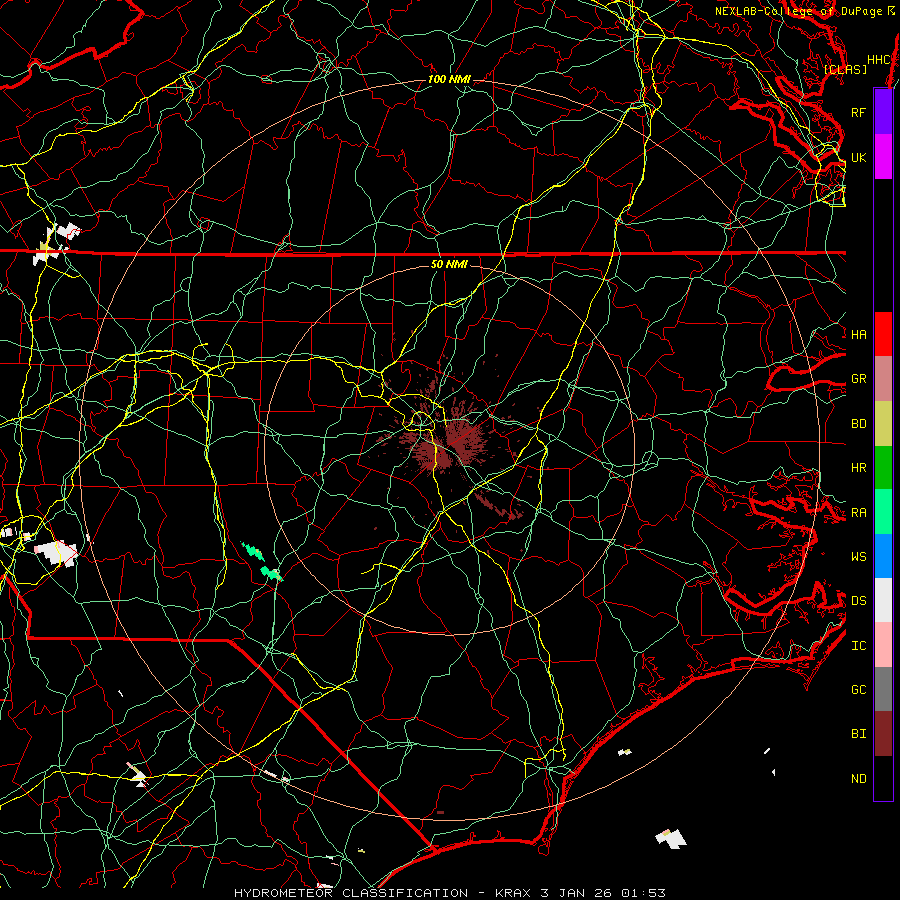Click the GC legend label

point(859,689)
